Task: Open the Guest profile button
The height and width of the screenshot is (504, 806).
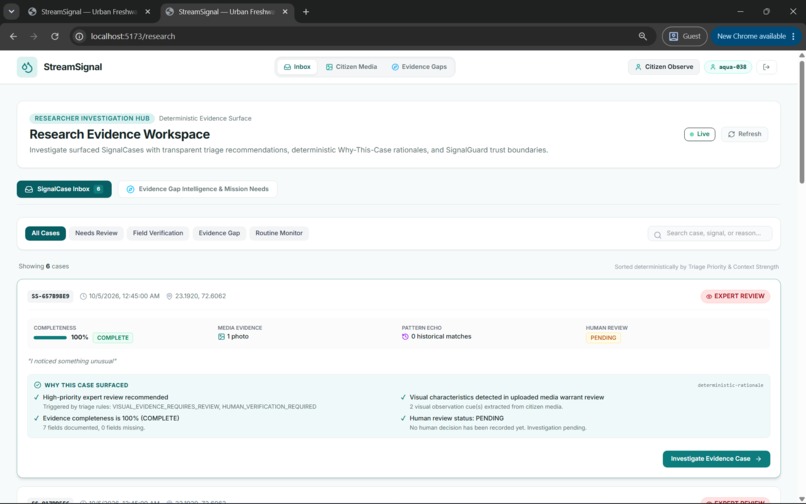Action: click(684, 37)
